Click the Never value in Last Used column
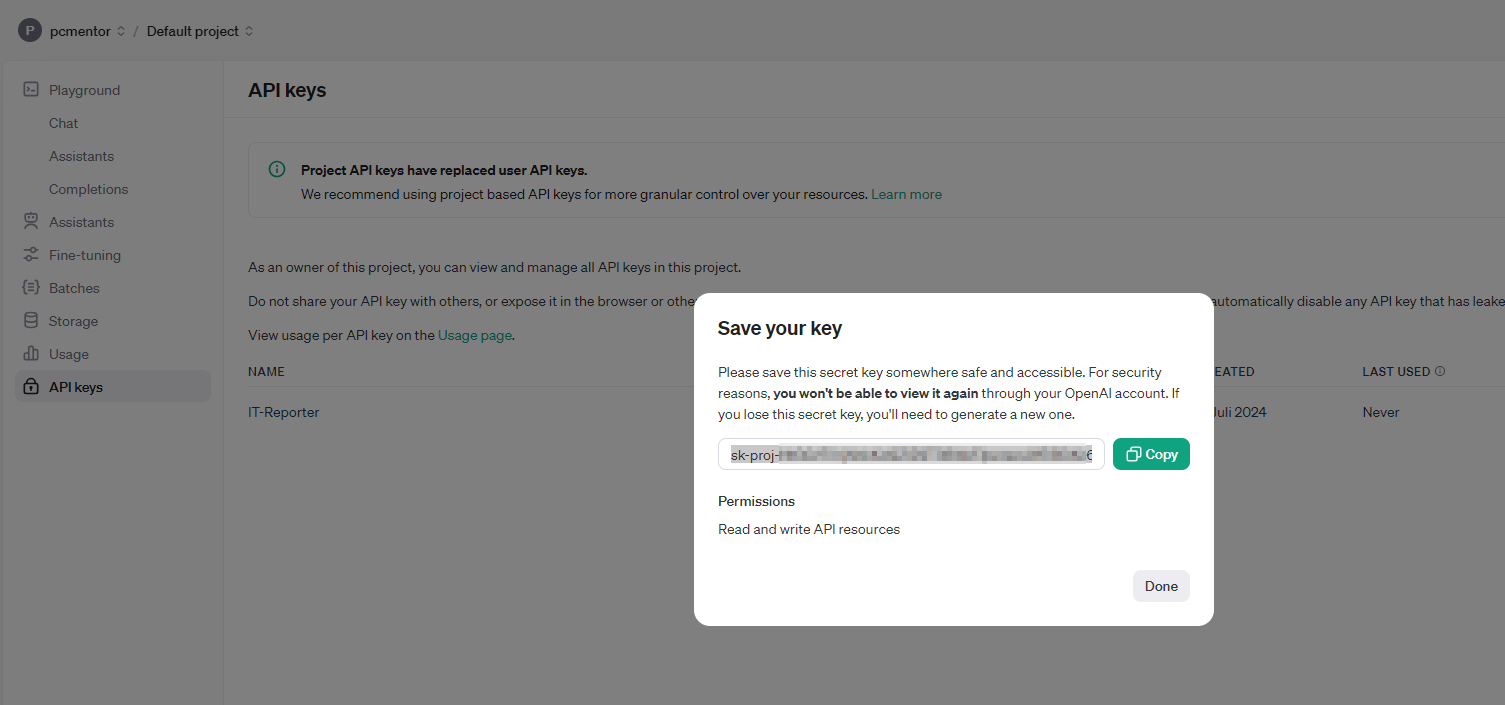This screenshot has height=705, width=1505. point(1381,412)
